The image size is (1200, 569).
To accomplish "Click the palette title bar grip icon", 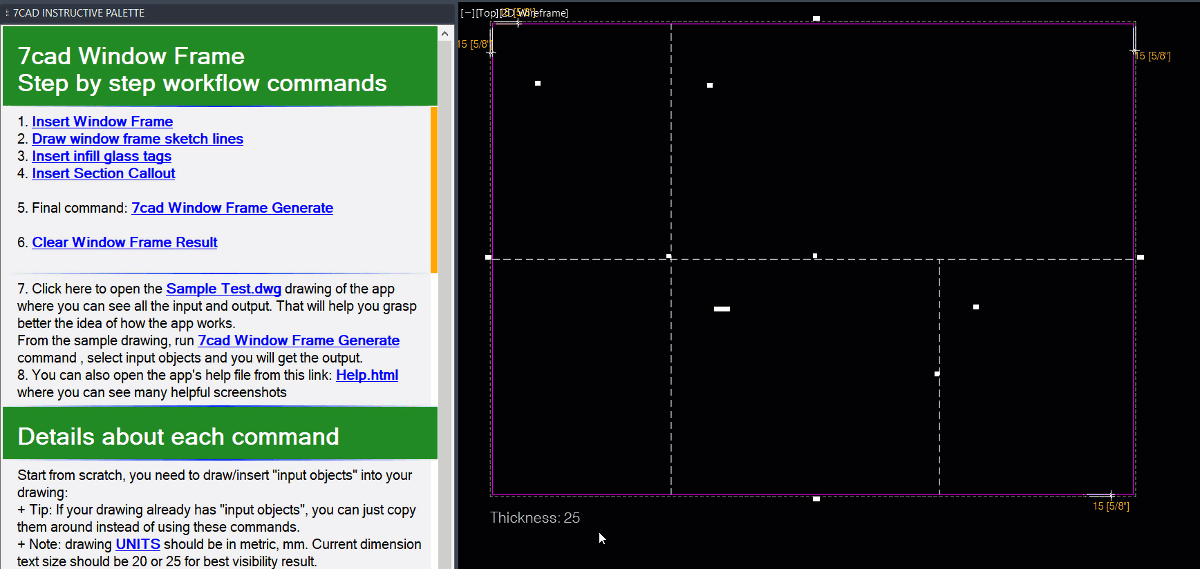I will (7, 13).
